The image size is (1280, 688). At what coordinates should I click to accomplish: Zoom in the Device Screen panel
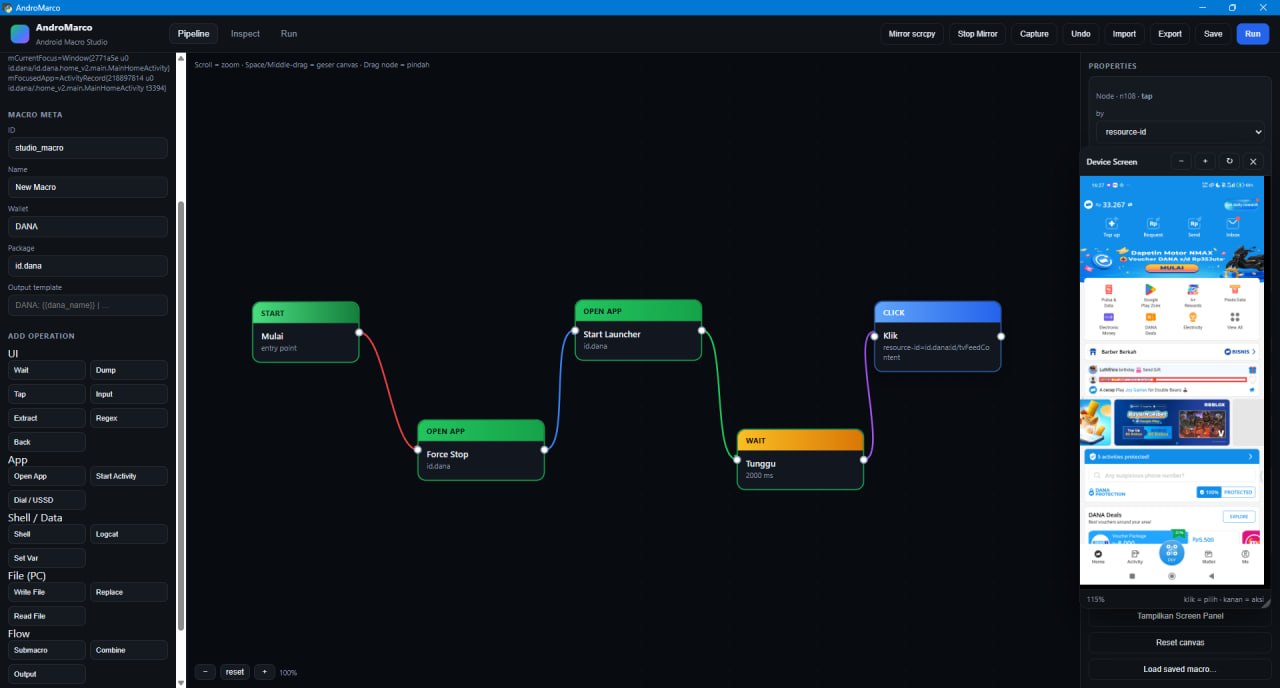[1205, 161]
